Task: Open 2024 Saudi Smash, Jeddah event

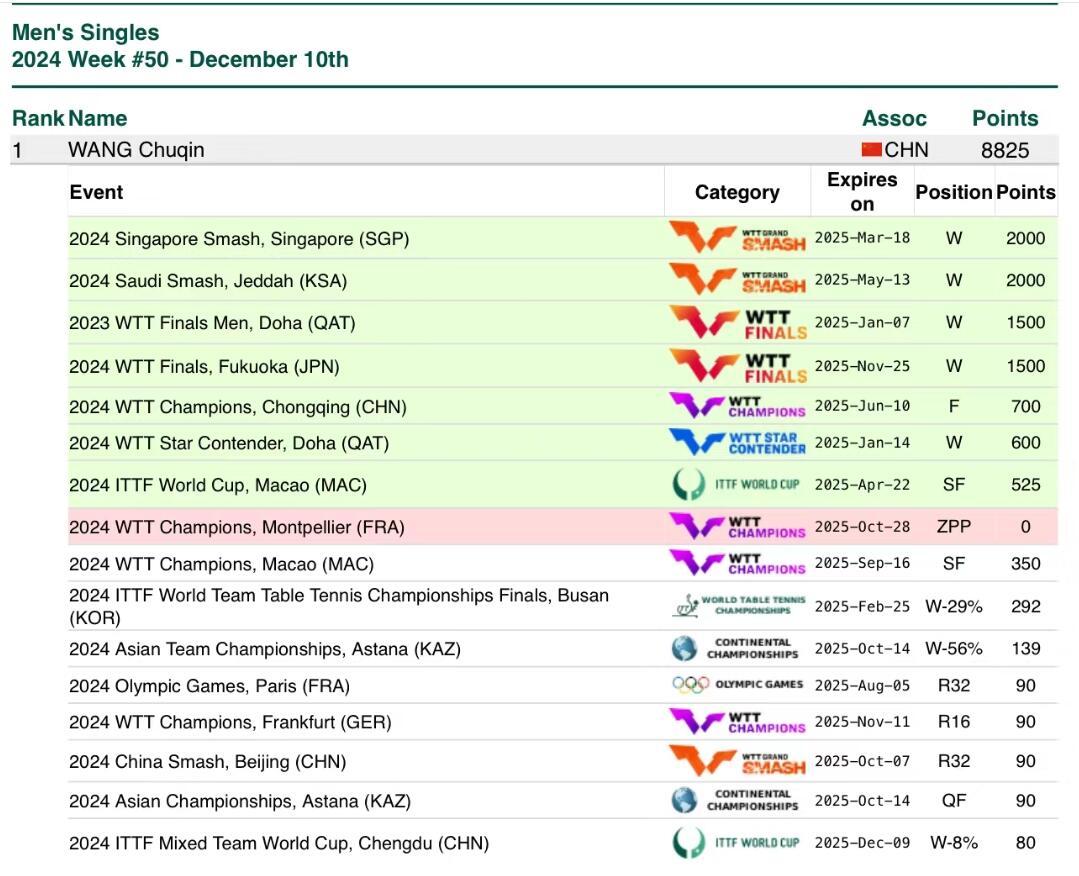Action: pos(208,281)
